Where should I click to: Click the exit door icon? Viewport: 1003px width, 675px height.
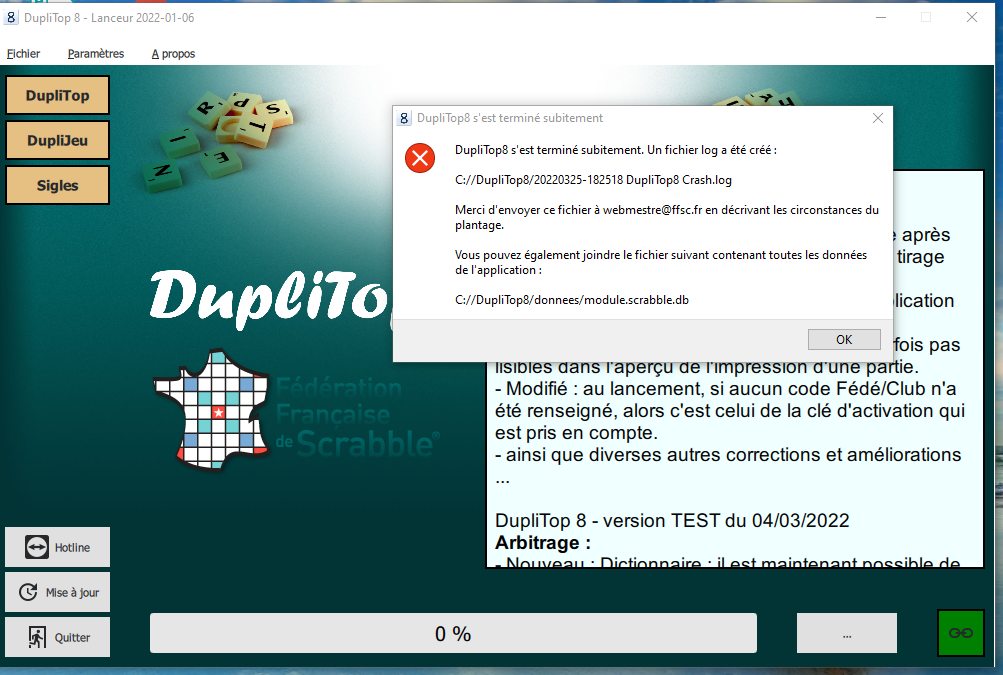[x=37, y=637]
